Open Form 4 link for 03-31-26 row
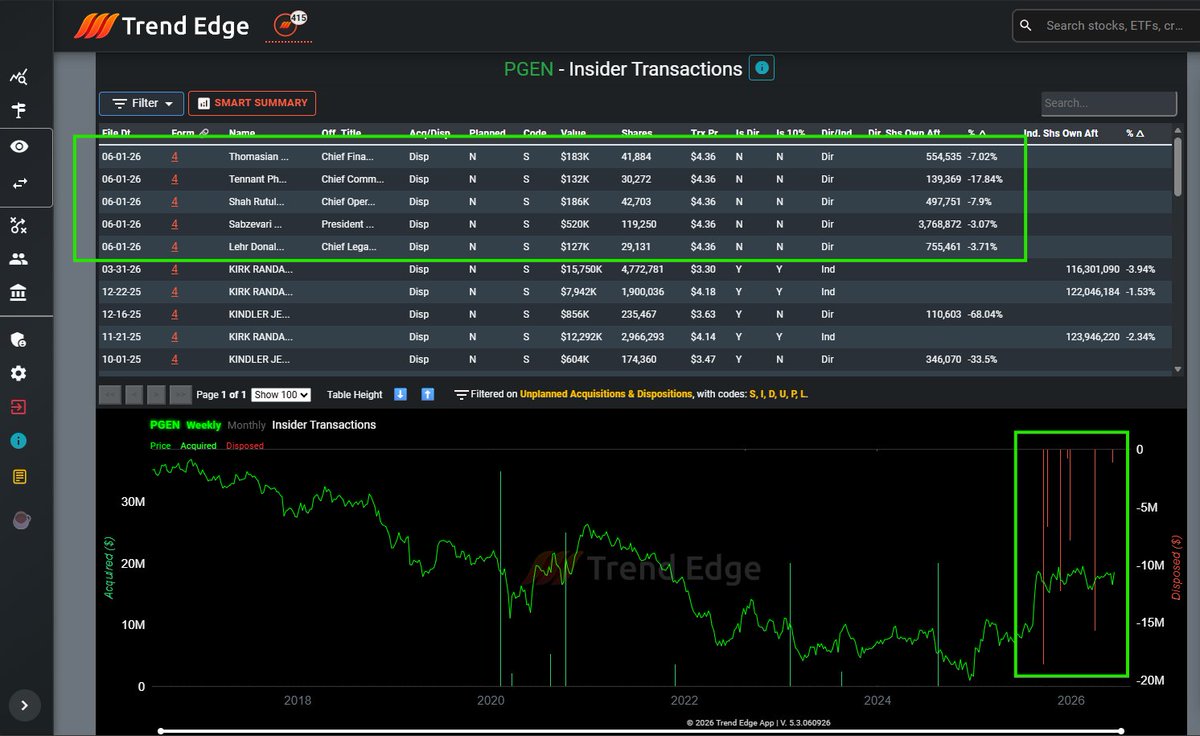 pos(175,269)
